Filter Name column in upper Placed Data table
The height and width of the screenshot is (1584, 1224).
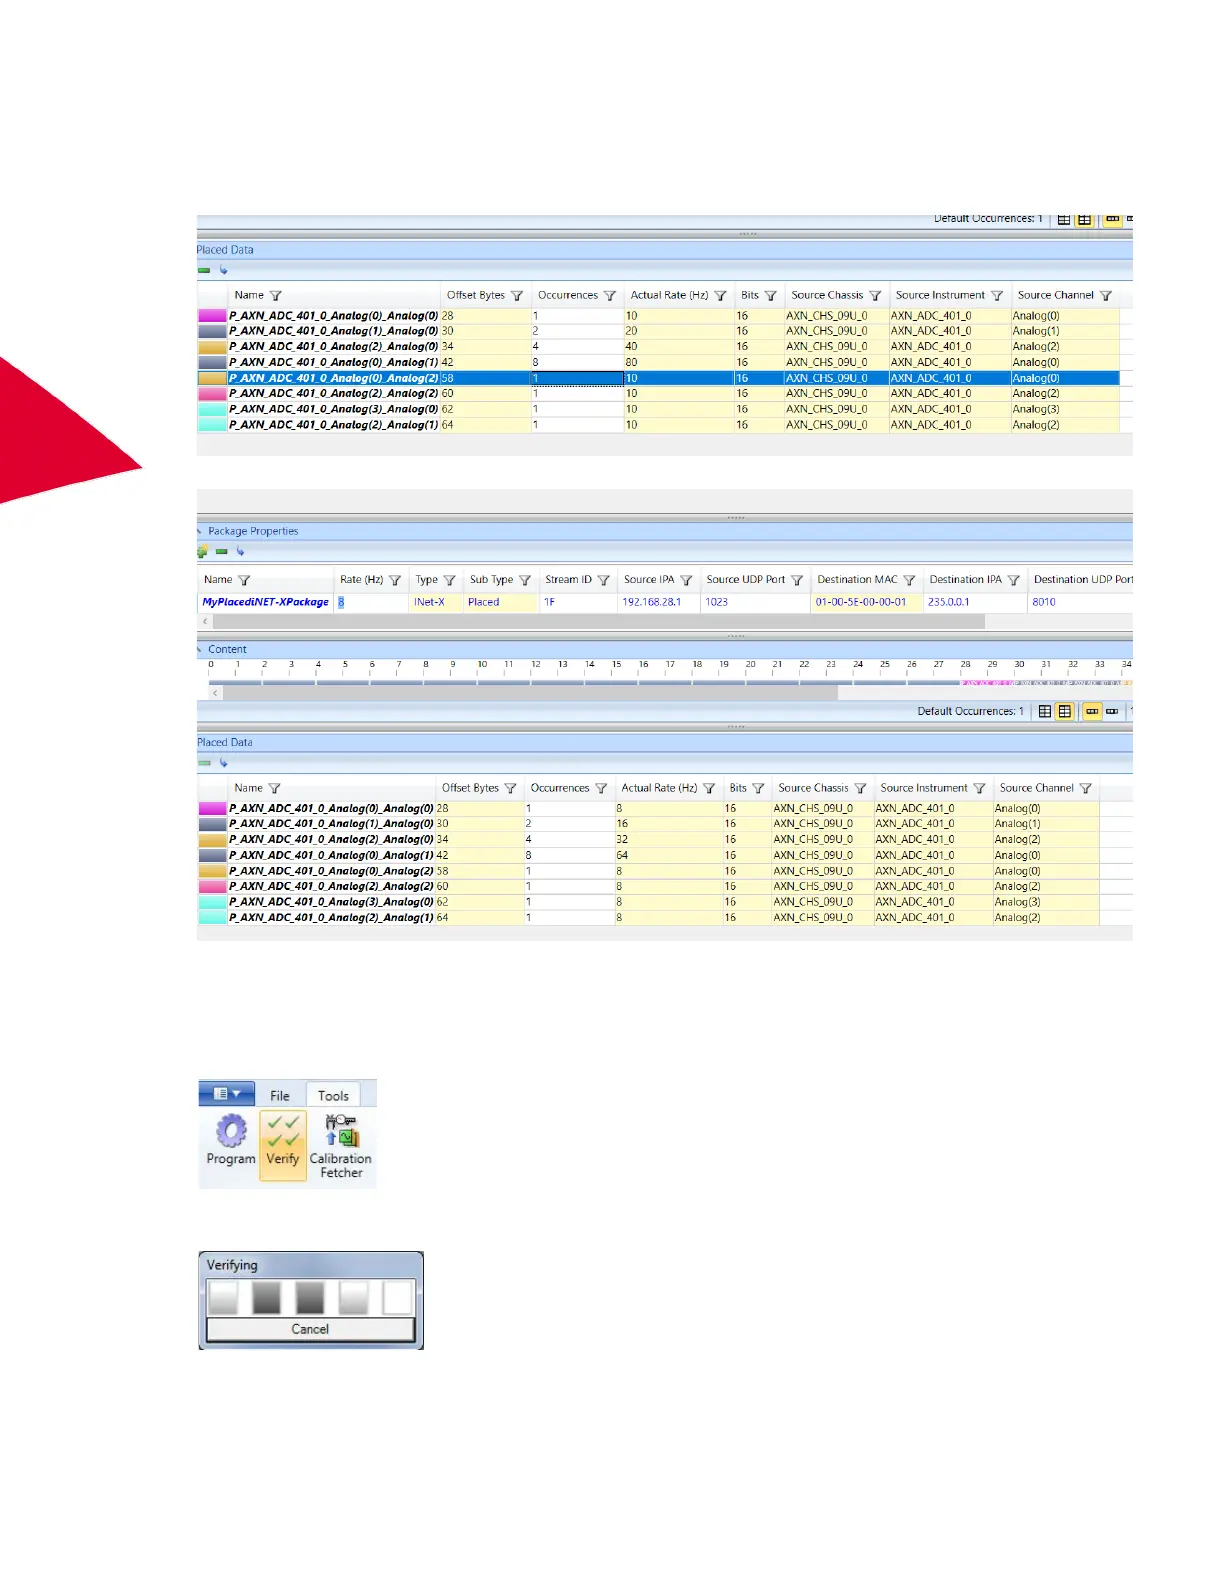(x=276, y=296)
